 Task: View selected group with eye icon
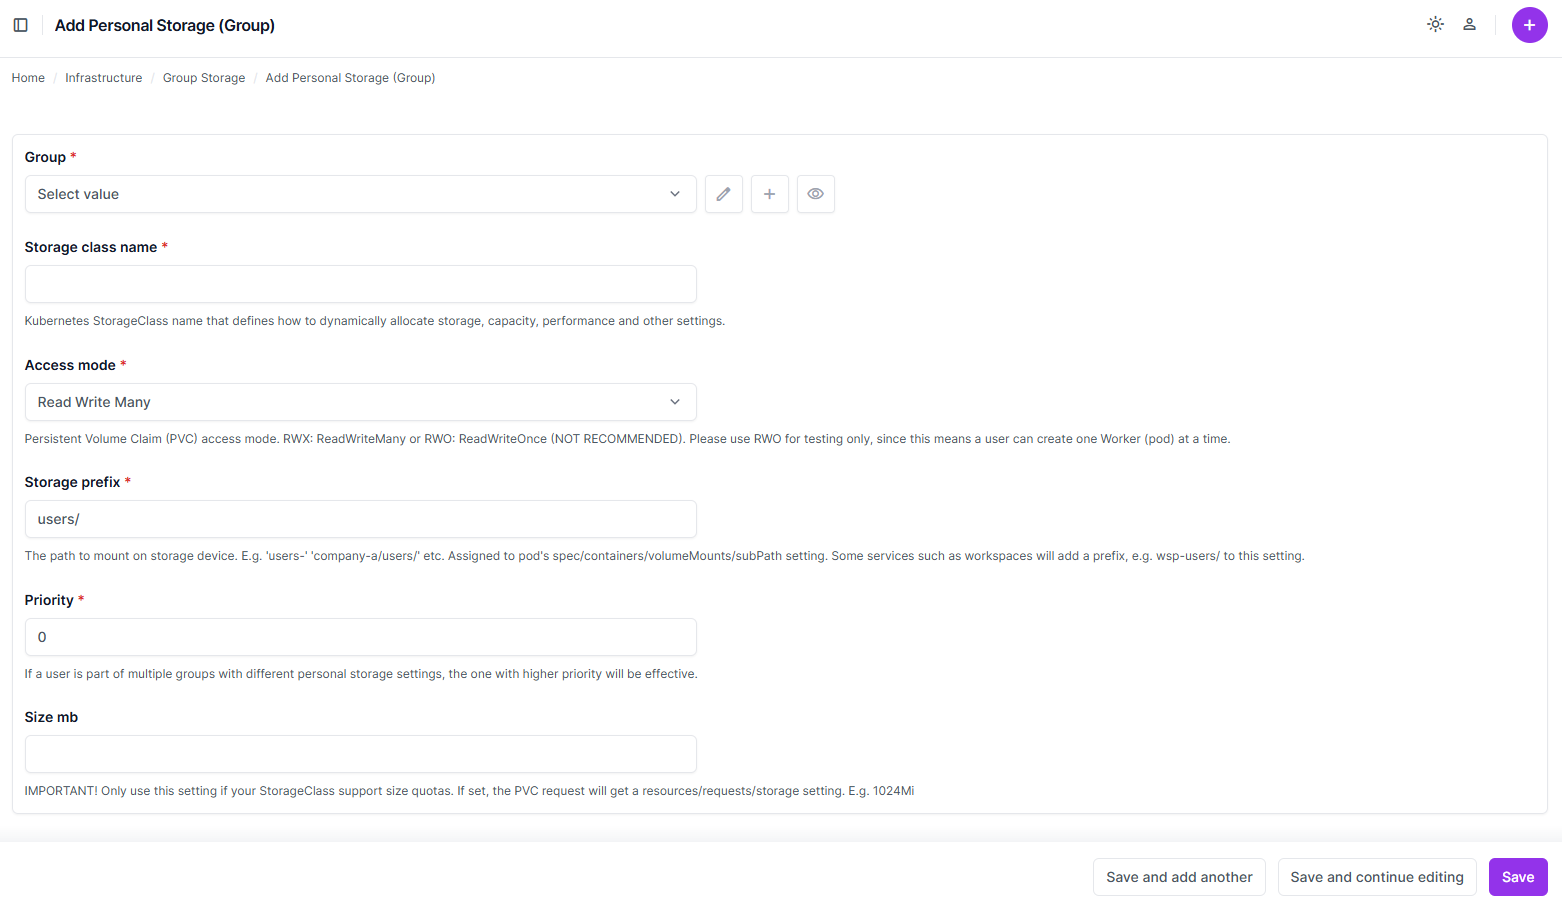tap(815, 194)
